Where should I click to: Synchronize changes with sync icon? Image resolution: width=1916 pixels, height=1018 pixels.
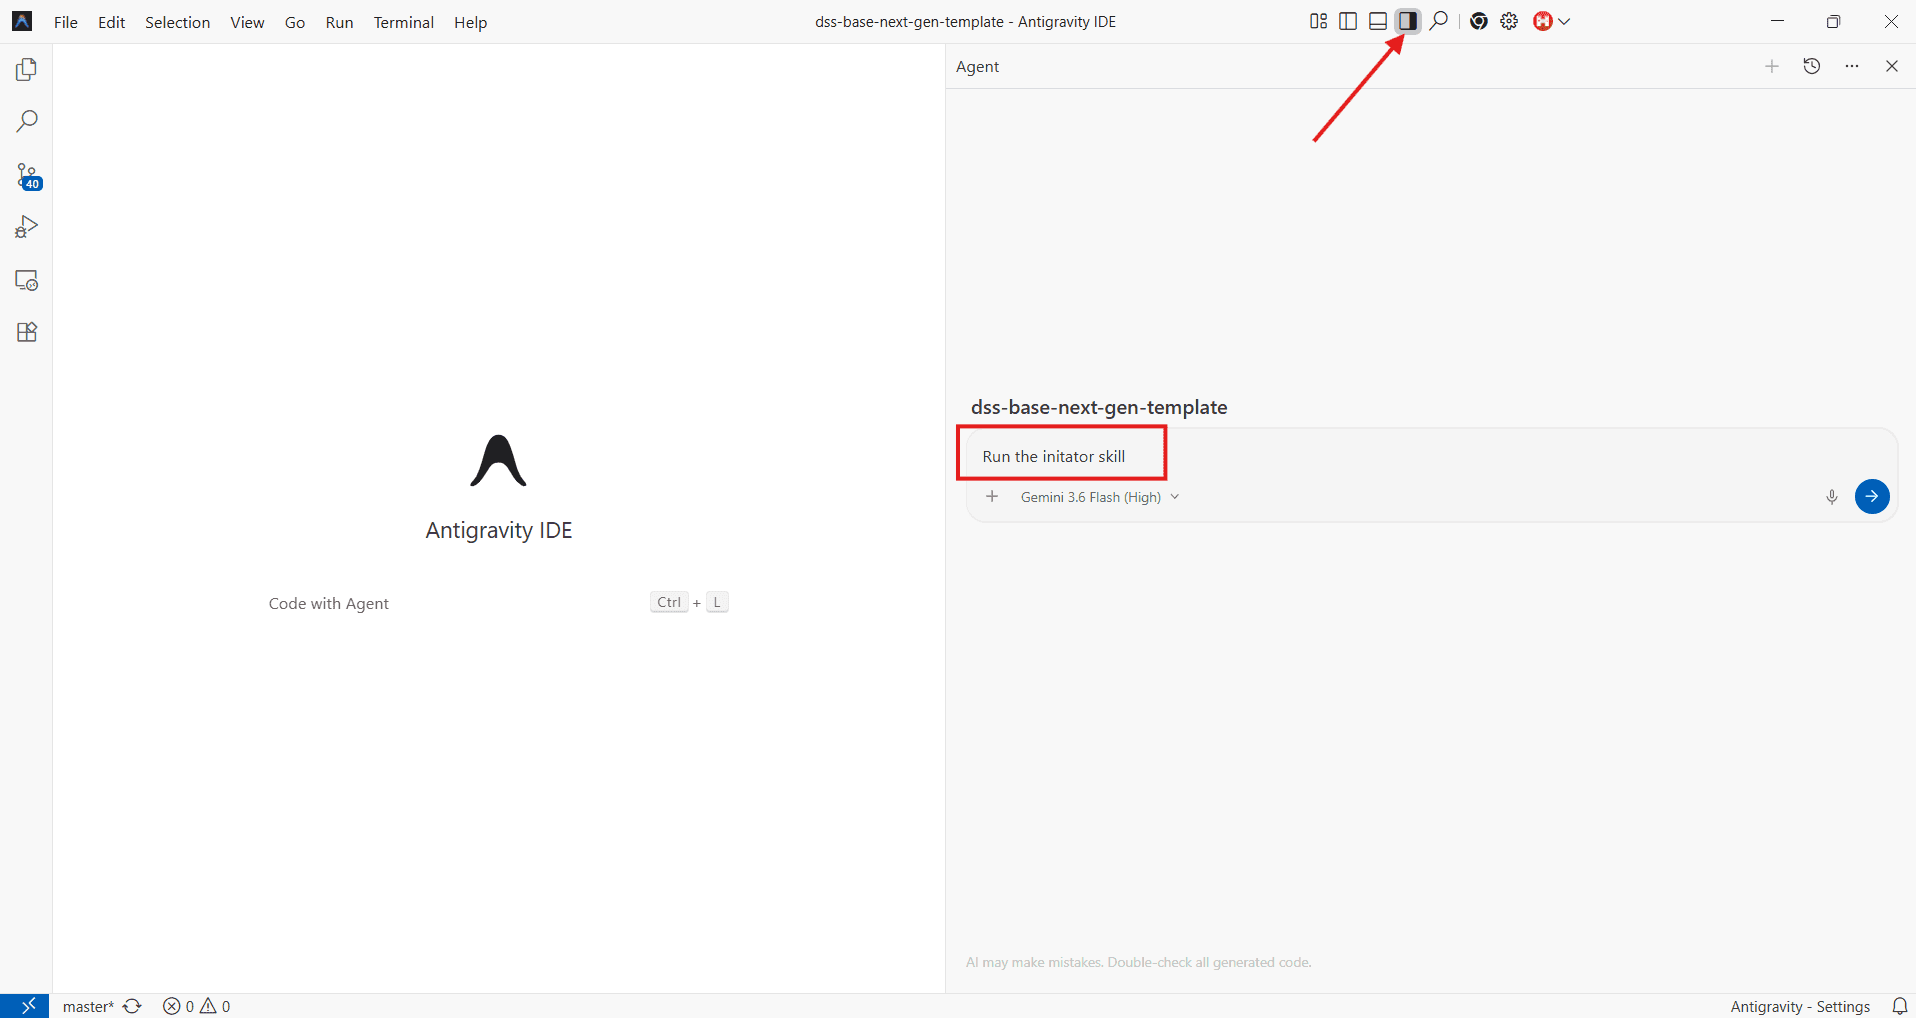[x=132, y=1006]
